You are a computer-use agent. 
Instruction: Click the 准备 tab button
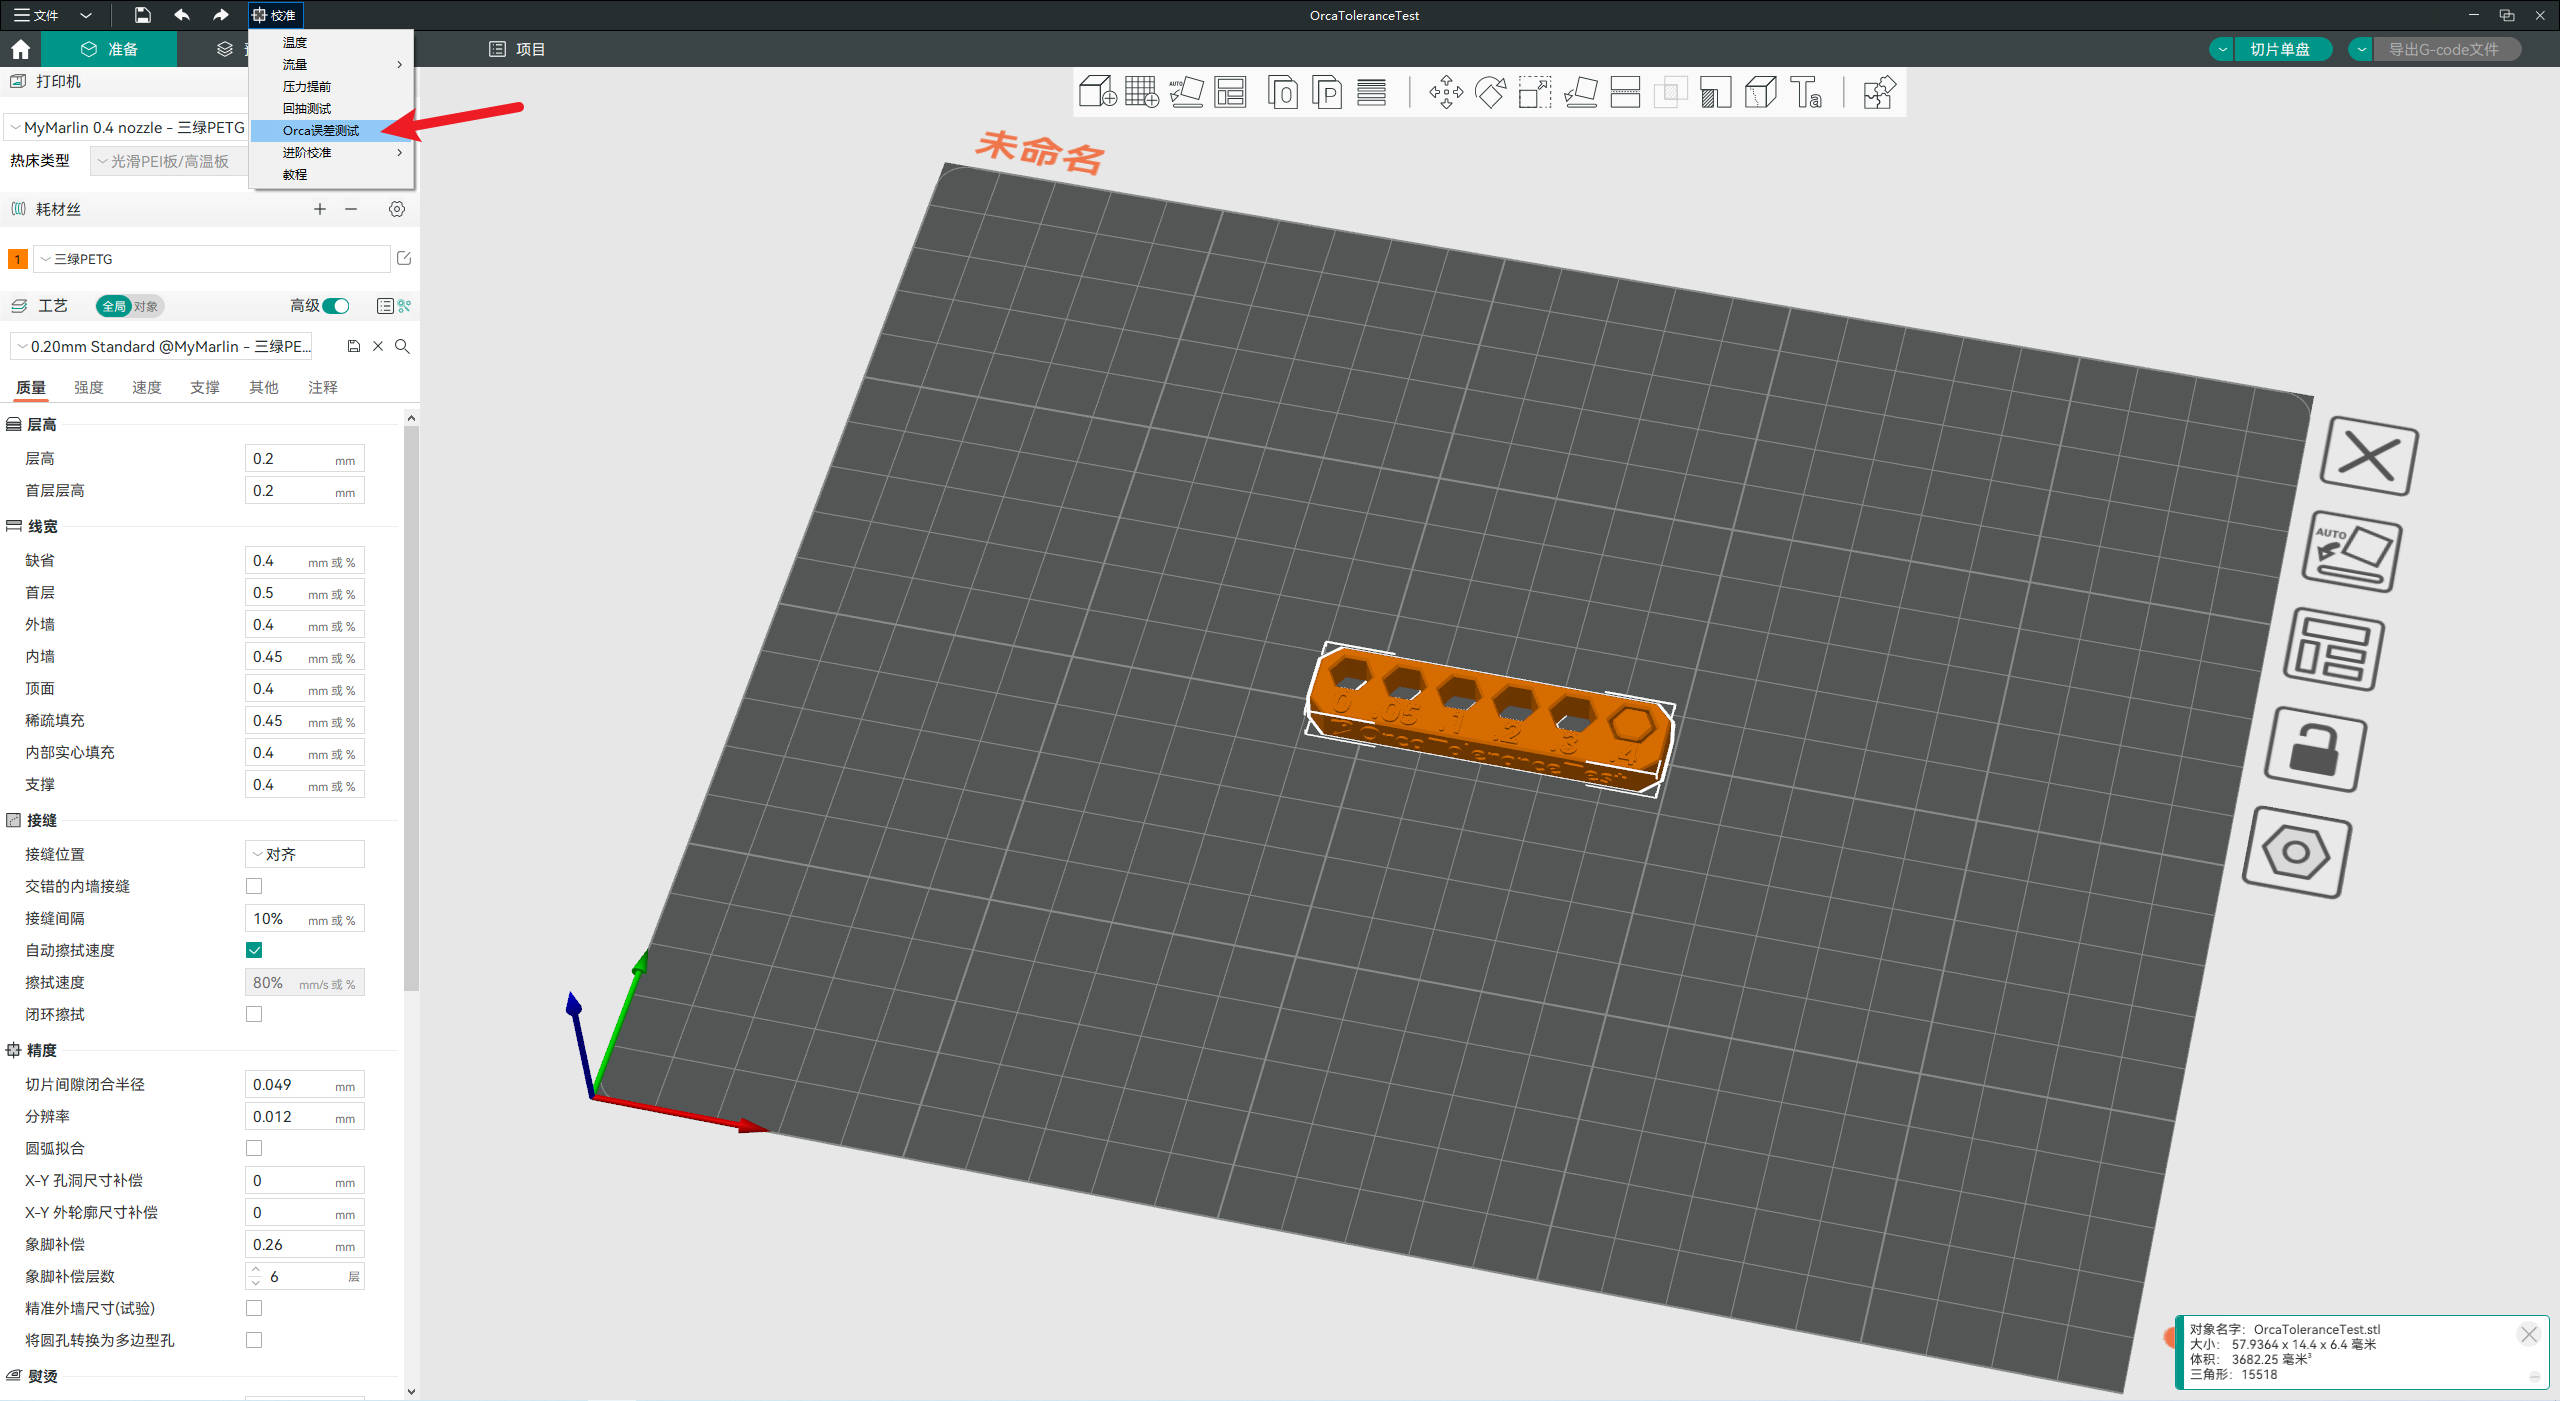tap(109, 49)
